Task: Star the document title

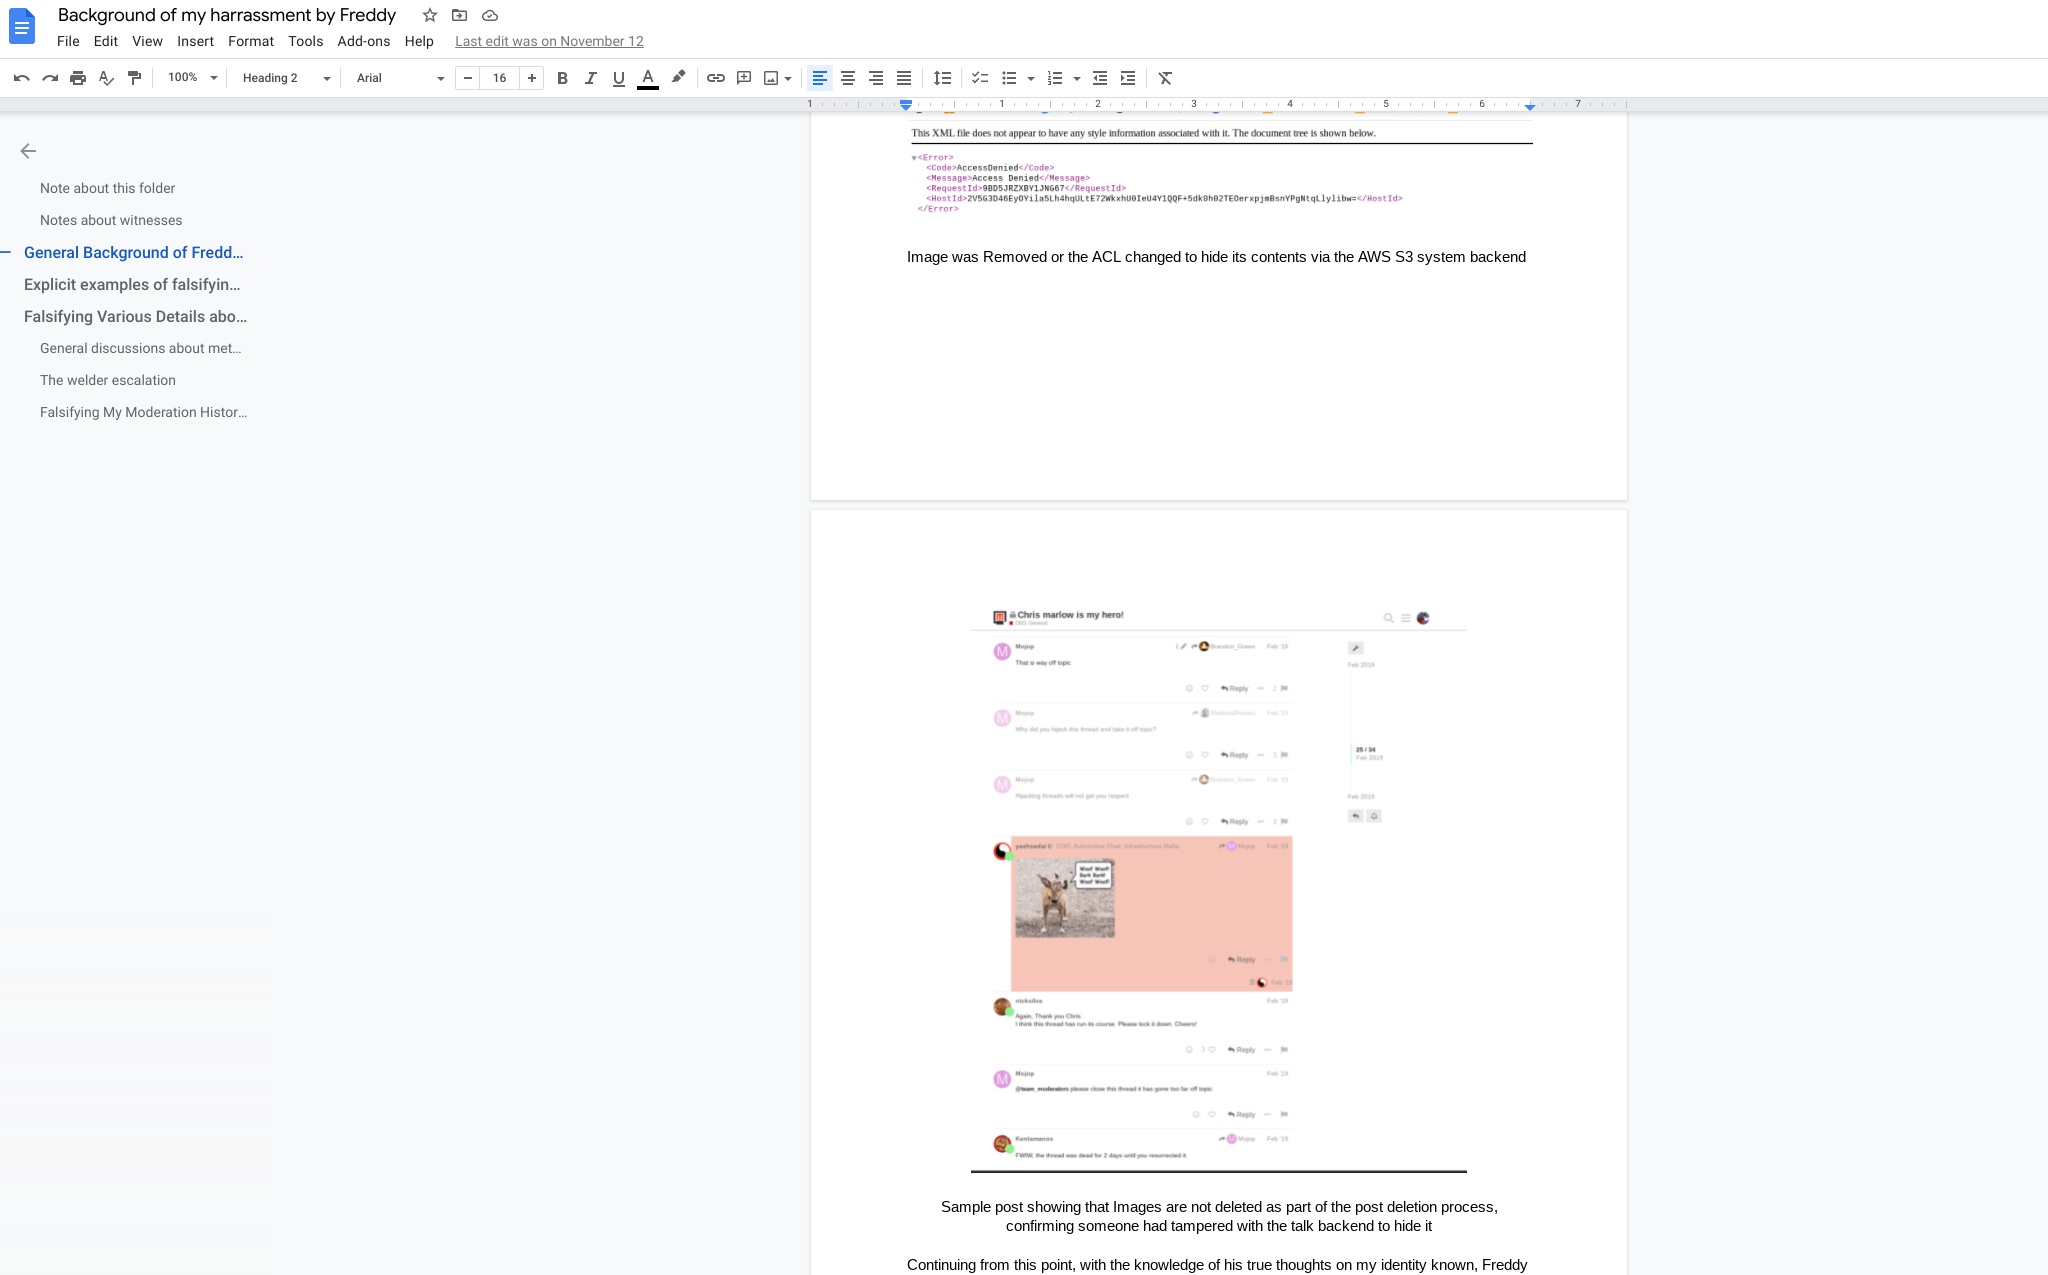Action: pyautogui.click(x=430, y=15)
